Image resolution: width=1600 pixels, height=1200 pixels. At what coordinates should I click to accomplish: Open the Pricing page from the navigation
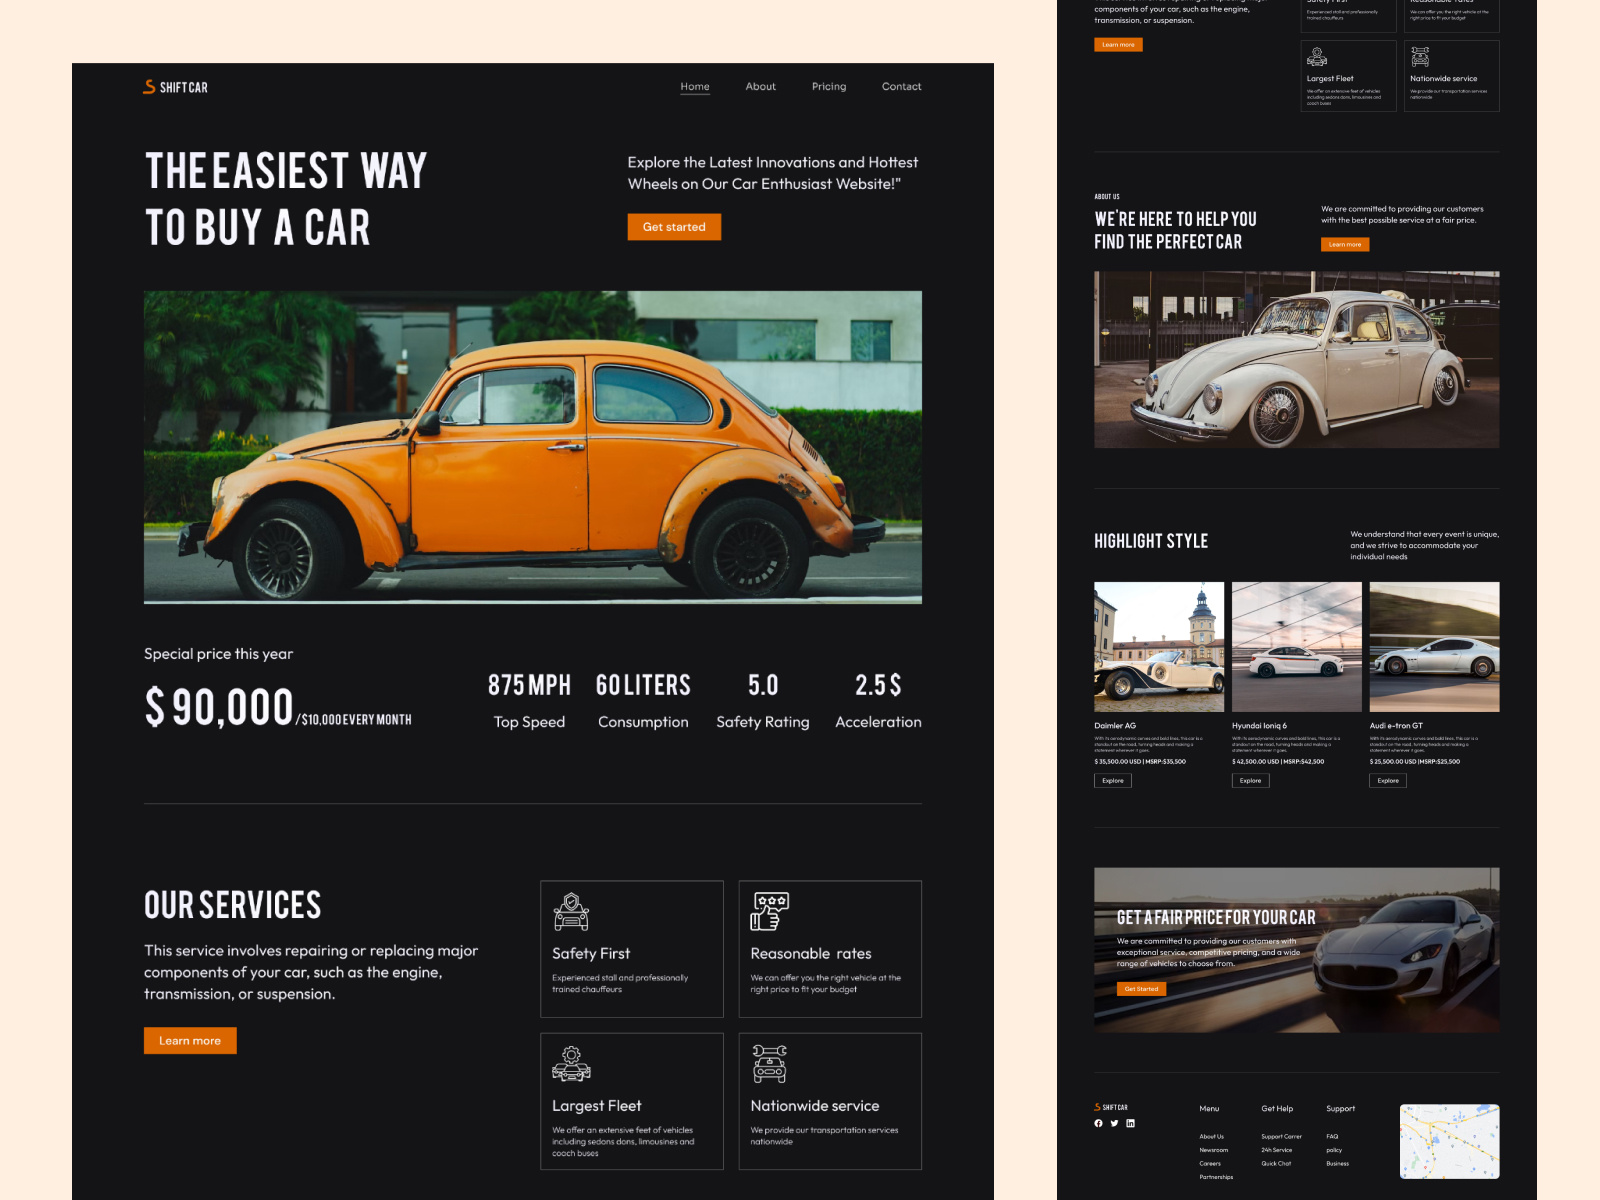click(x=828, y=87)
